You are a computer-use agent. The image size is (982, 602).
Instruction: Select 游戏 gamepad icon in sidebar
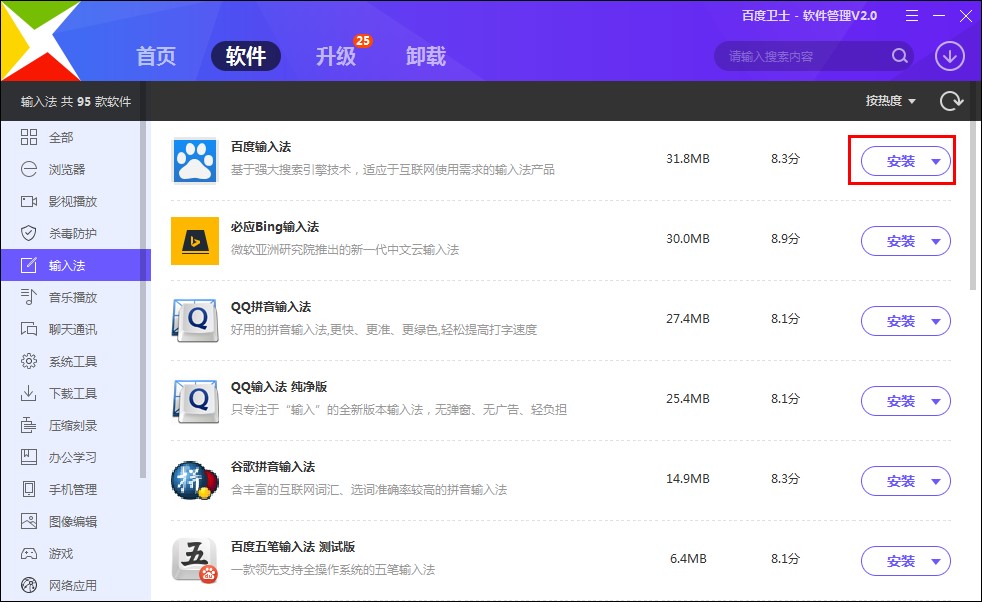29,554
